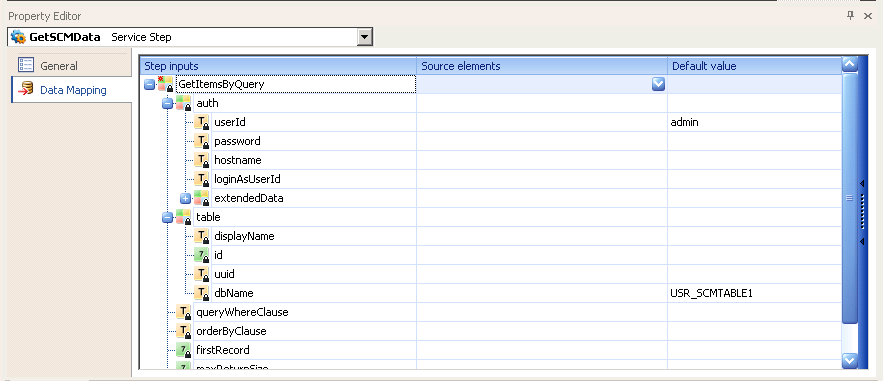The height and width of the screenshot is (381, 883).
Task: Select the Data Mapping tab
Action: point(71,89)
